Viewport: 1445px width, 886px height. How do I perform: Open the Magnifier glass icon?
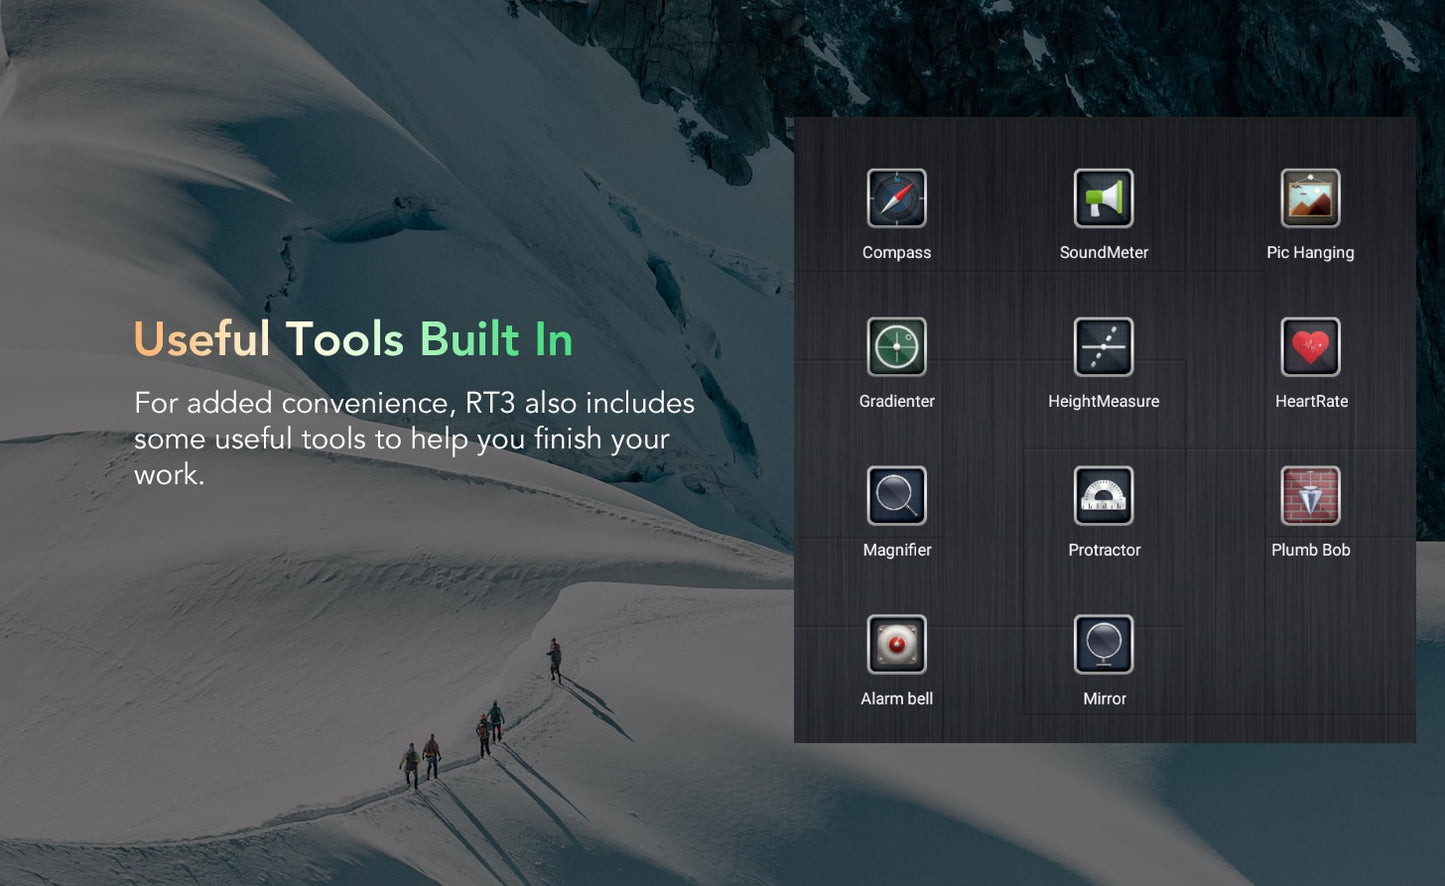(x=896, y=496)
